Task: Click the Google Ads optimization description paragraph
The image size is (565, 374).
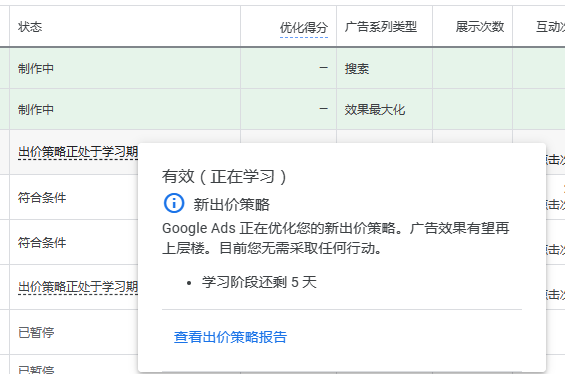Action: [335, 238]
